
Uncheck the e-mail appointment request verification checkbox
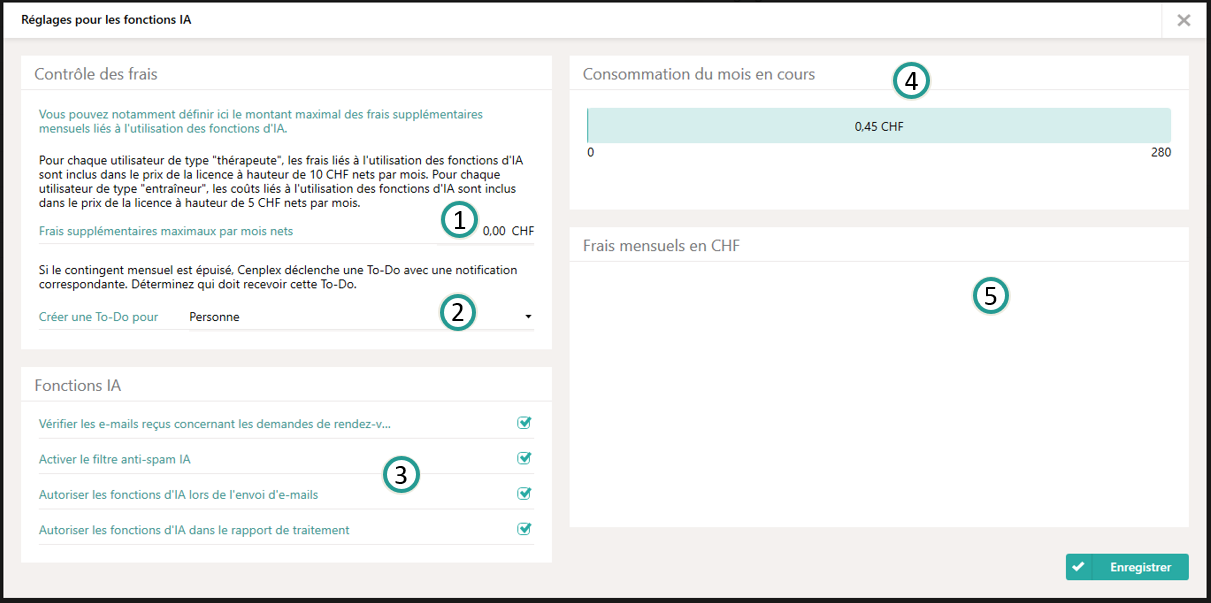coord(524,423)
